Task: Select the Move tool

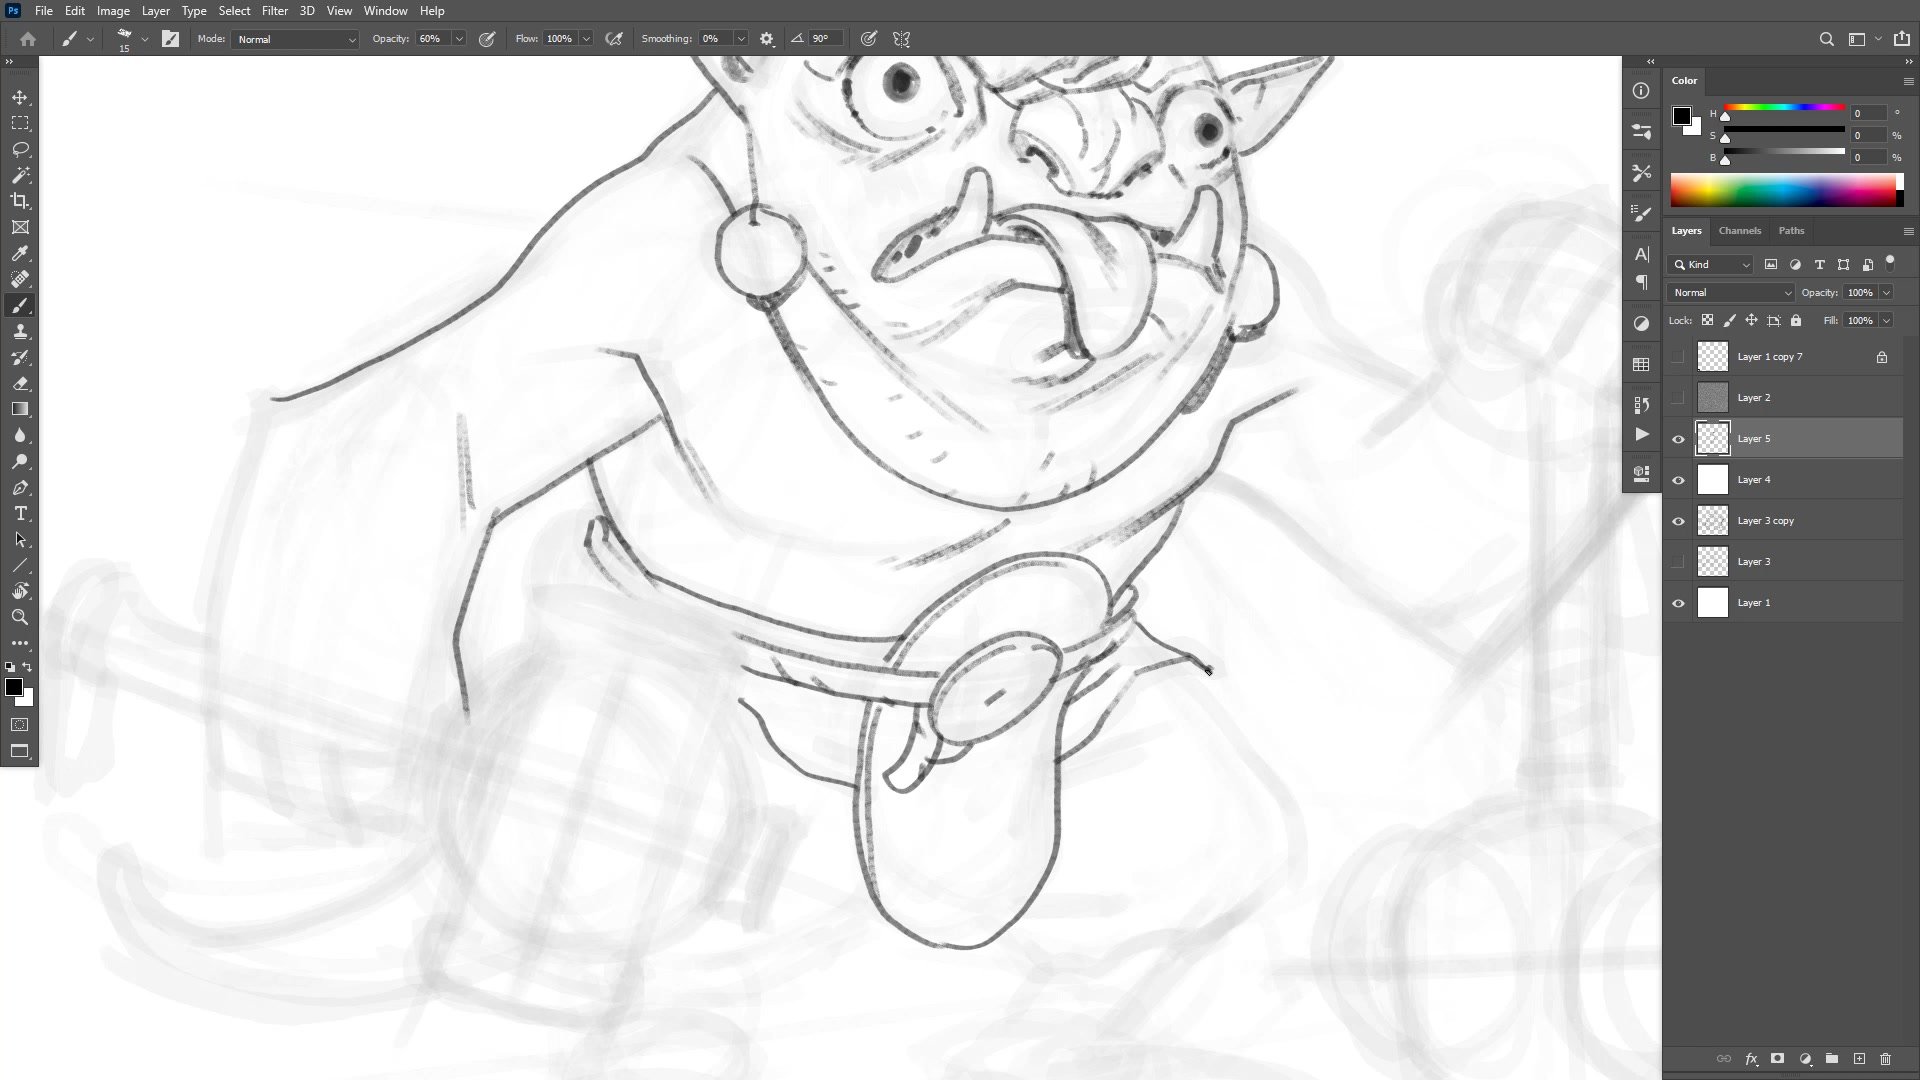Action: (20, 97)
